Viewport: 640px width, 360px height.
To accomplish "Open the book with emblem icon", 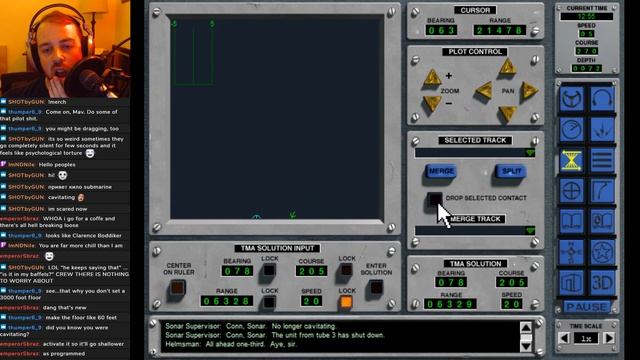I will point(602,221).
